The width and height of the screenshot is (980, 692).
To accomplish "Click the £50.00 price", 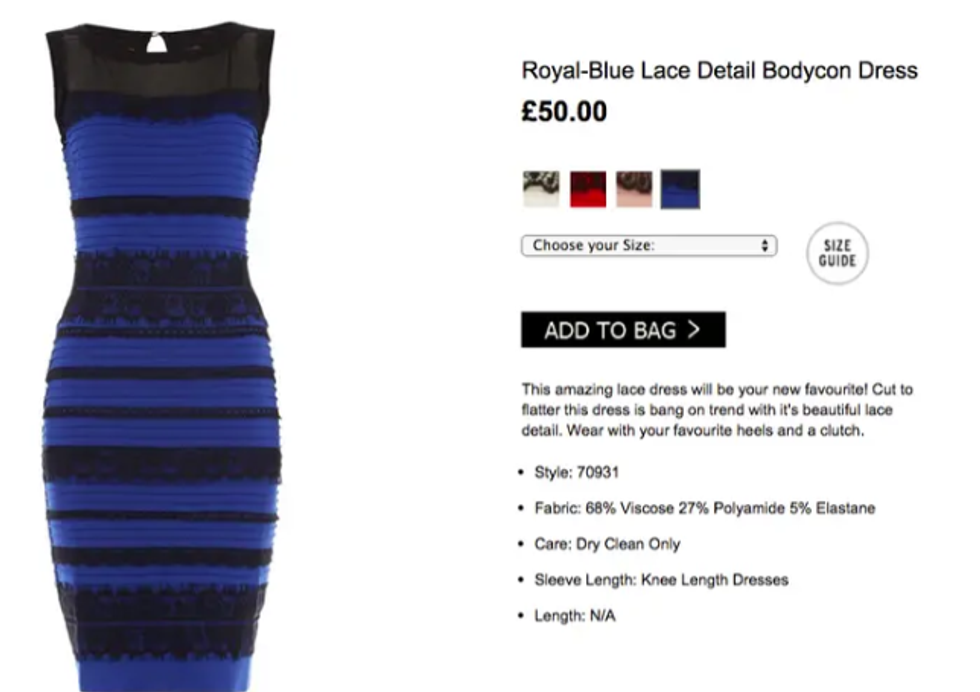I will [x=564, y=112].
